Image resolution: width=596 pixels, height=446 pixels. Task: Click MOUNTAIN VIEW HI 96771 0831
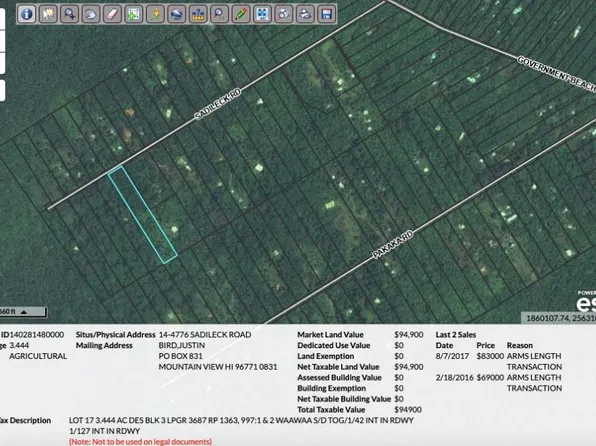pyautogui.click(x=218, y=367)
